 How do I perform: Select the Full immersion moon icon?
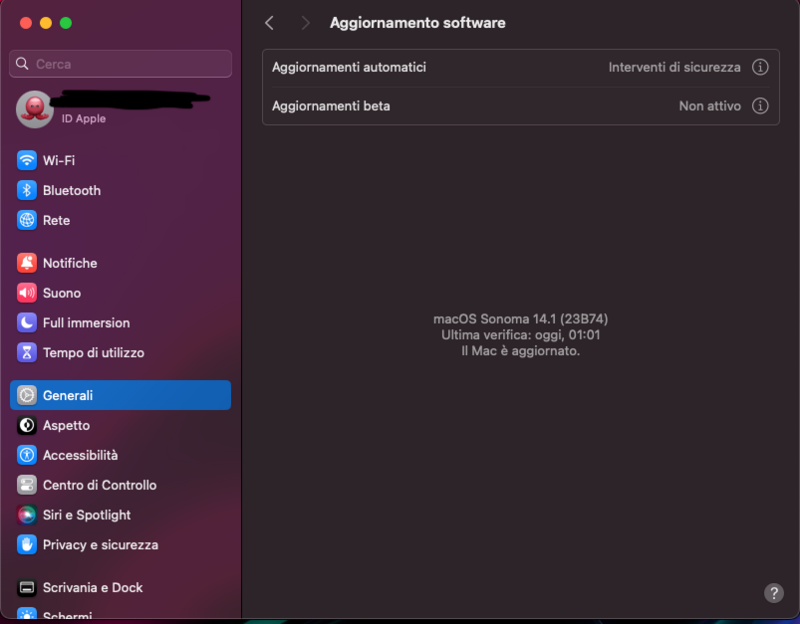(x=27, y=322)
